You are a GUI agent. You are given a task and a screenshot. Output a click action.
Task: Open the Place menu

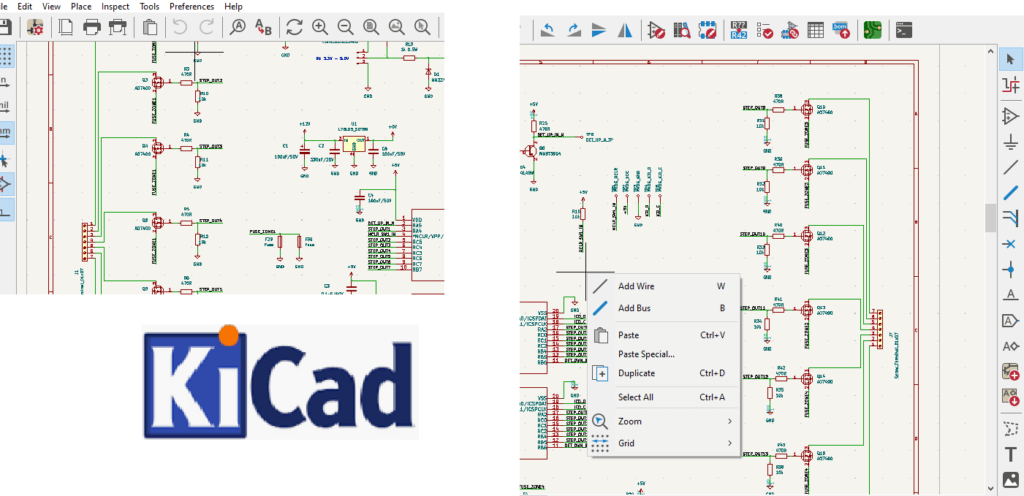(x=81, y=6)
